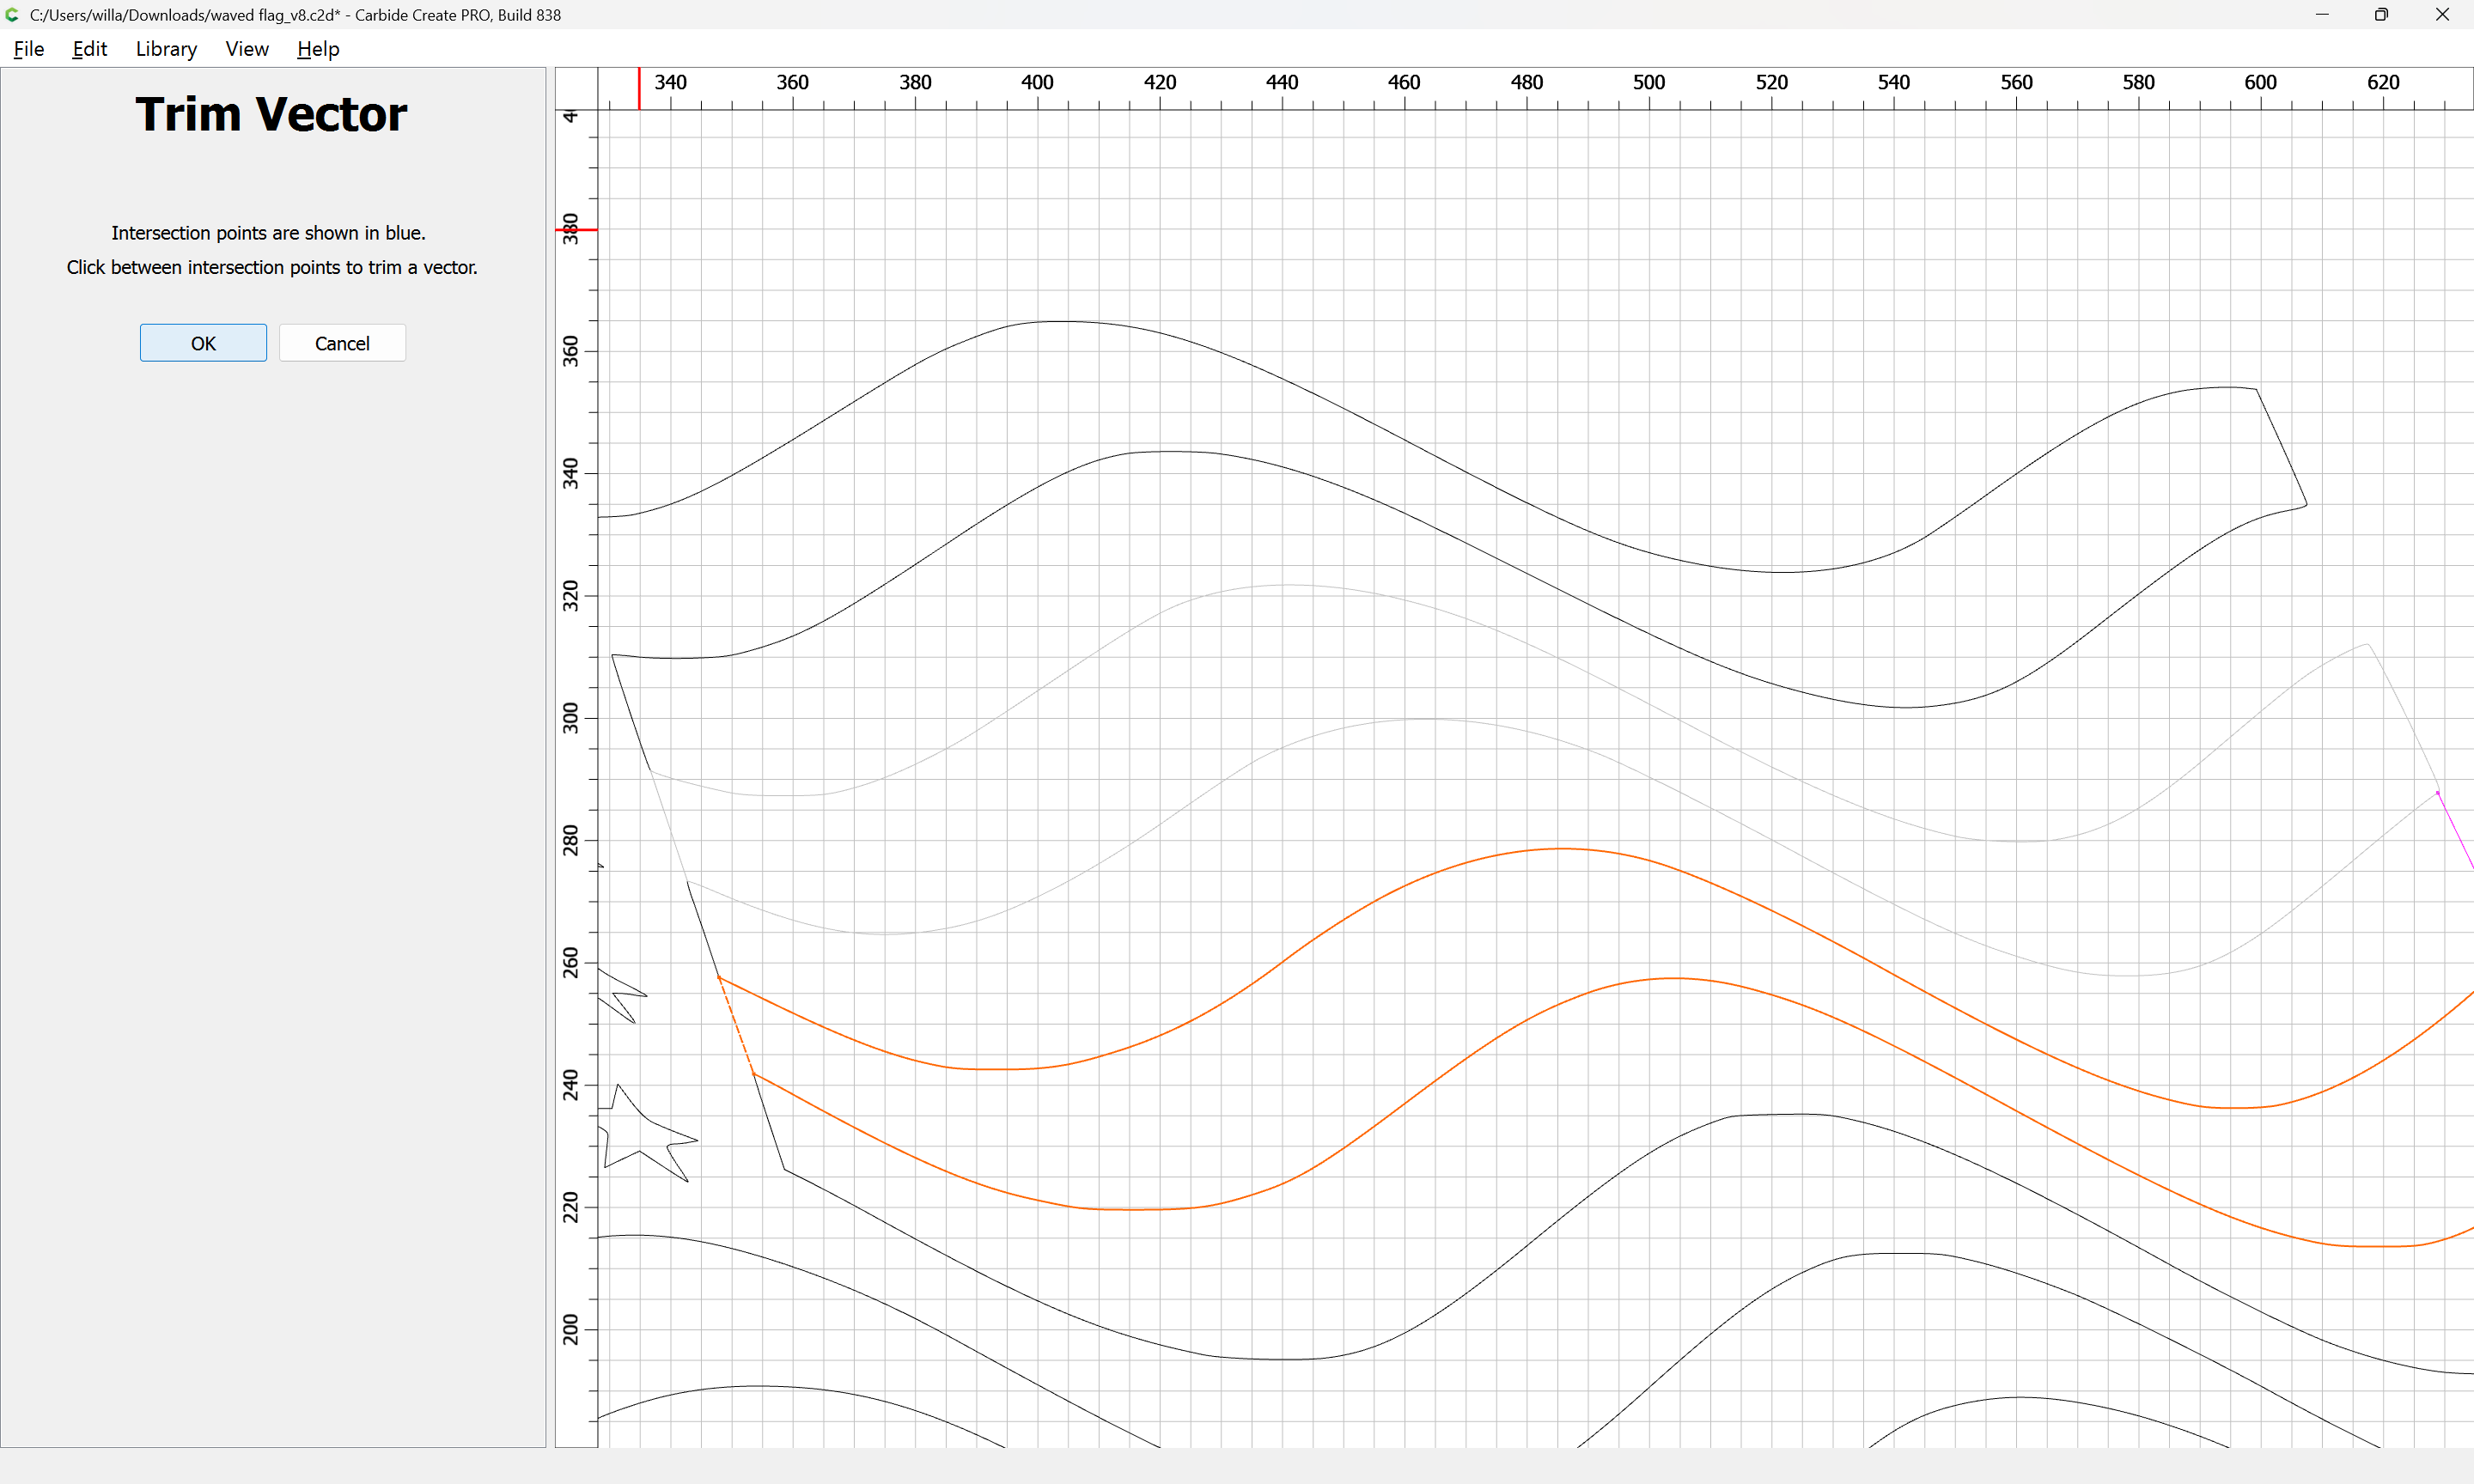Minimize the Carbide Create window
2474x1484 pixels.
coord(2322,15)
